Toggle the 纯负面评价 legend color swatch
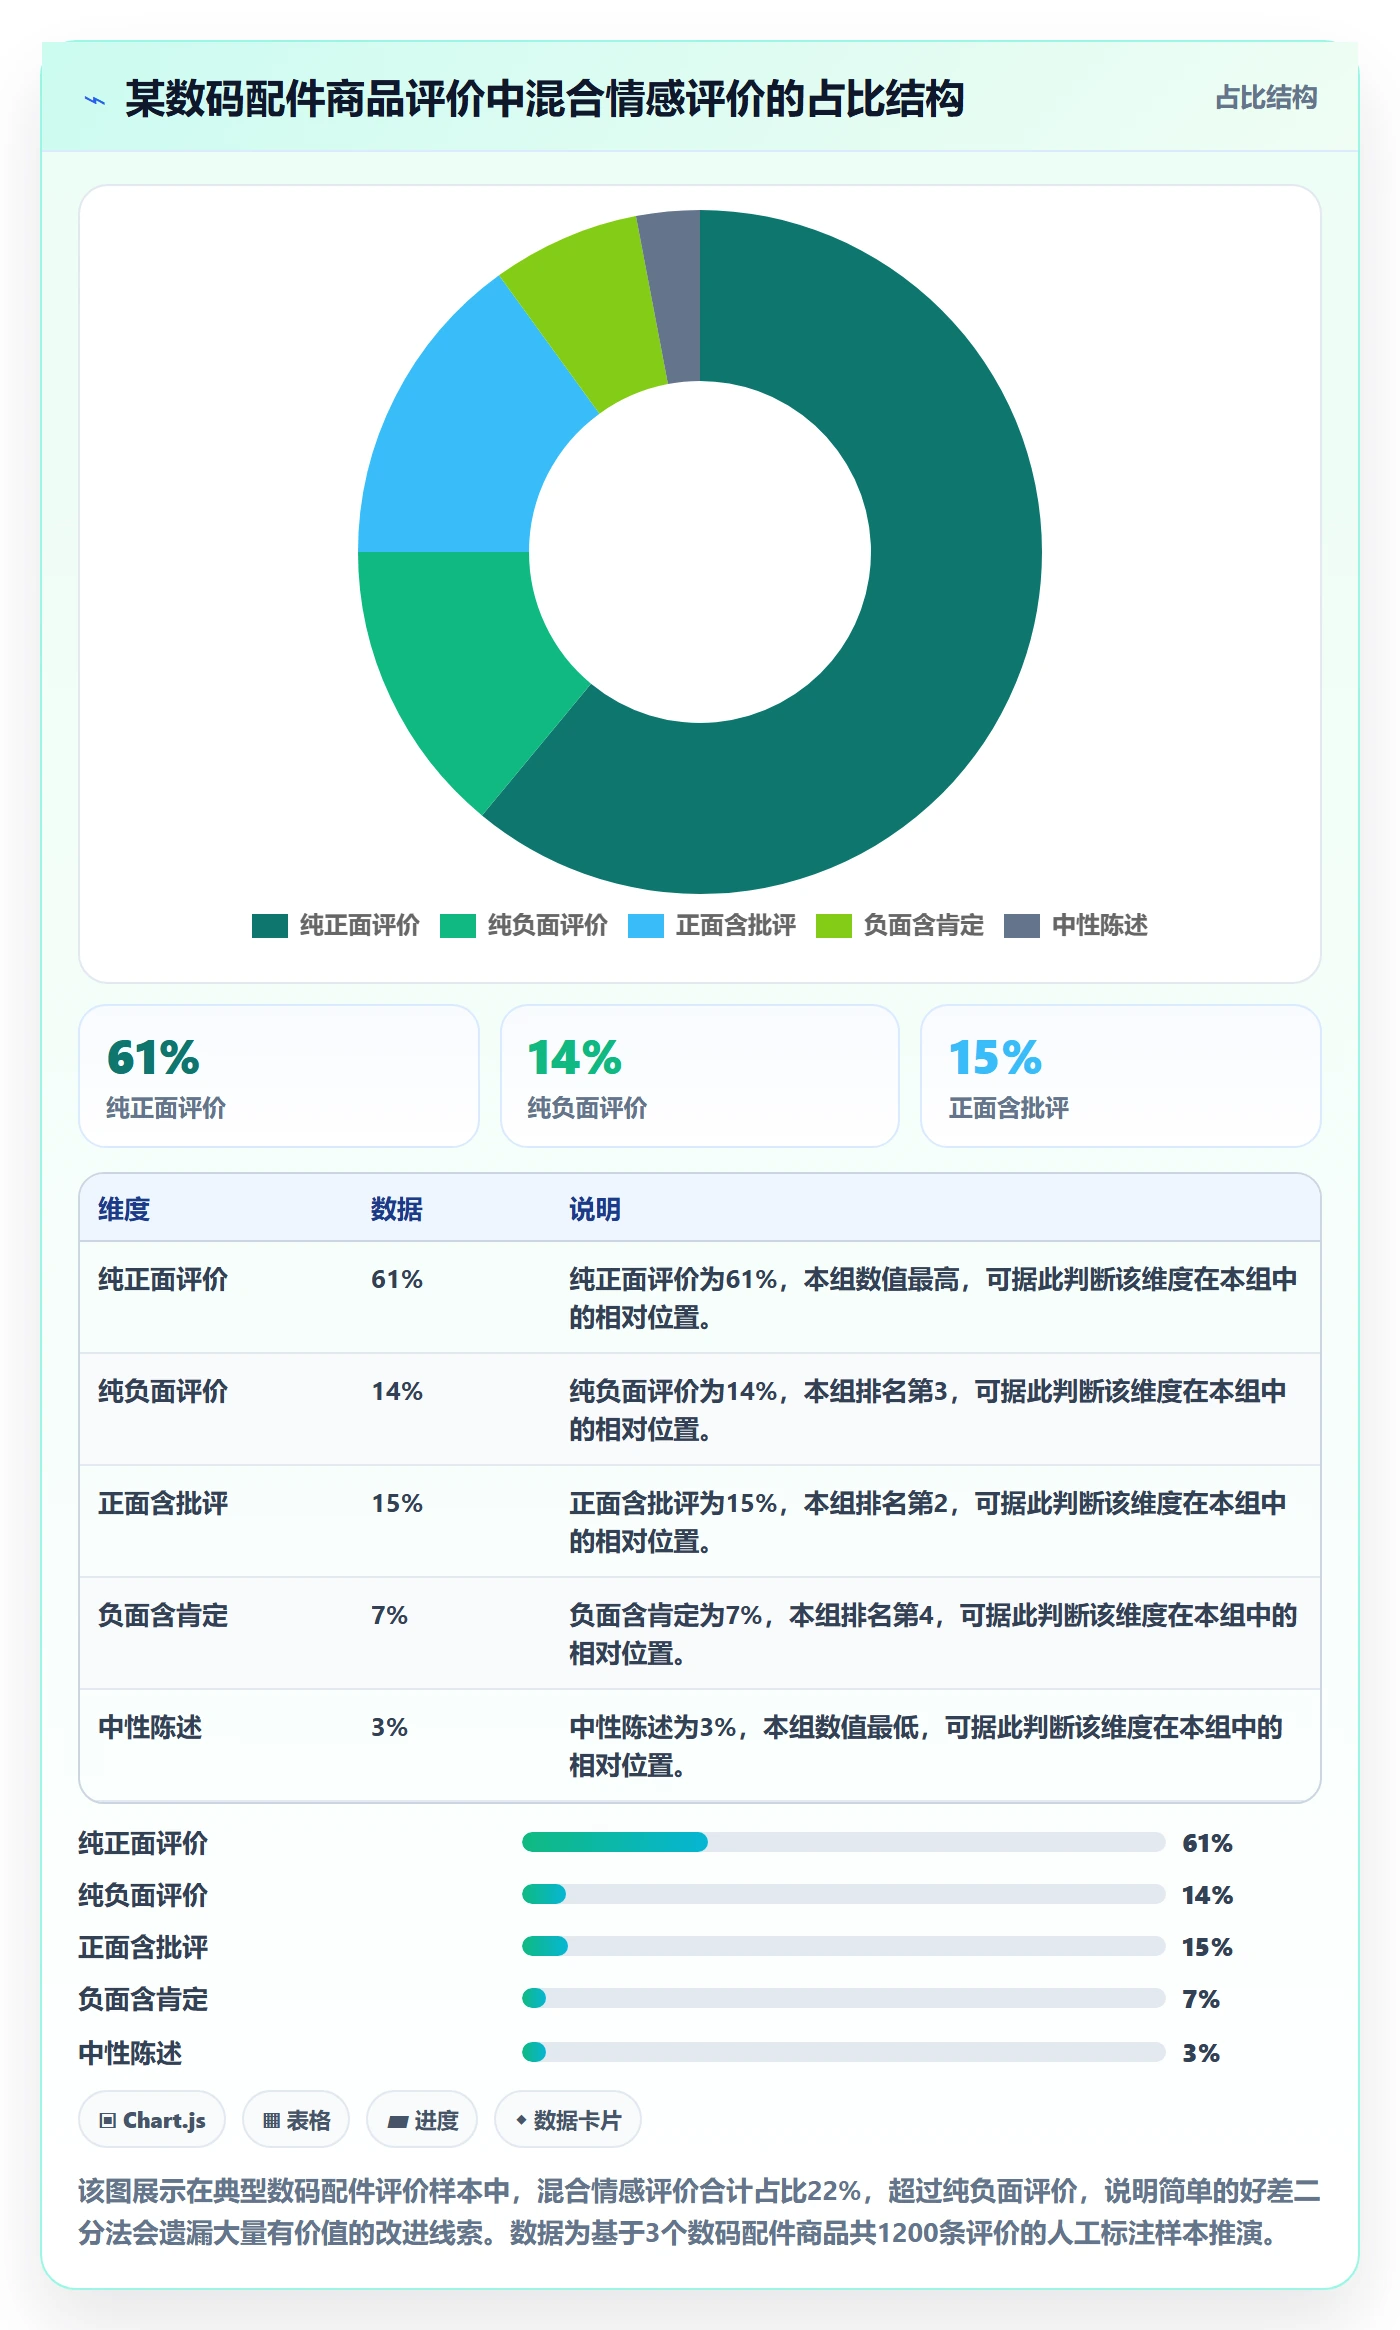This screenshot has height=2330, width=1400. point(458,926)
